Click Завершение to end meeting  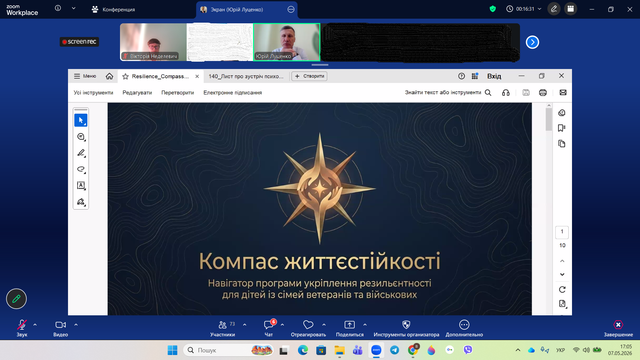(x=618, y=328)
